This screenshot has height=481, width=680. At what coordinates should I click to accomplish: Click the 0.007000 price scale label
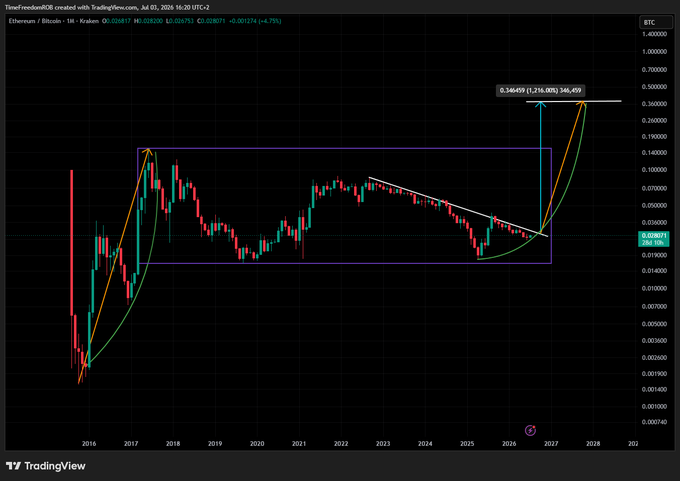[x=654, y=307]
